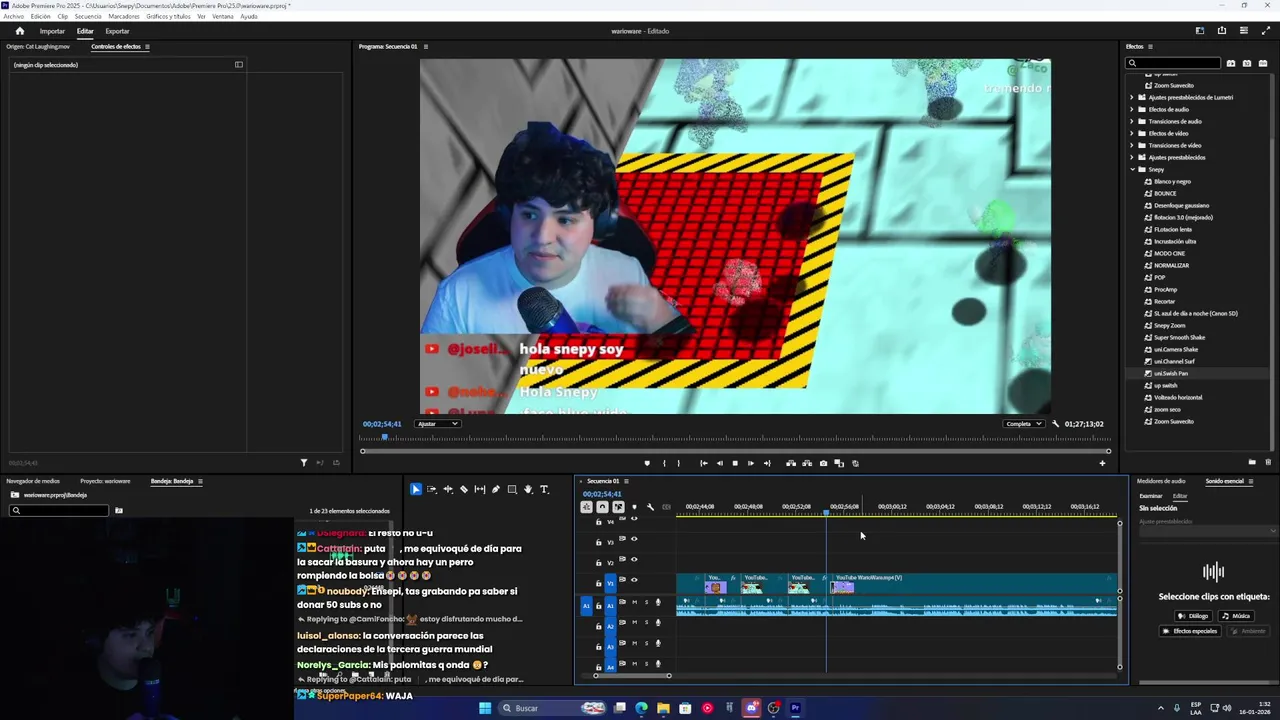Expand the Efectos de audio folder
This screenshot has height=720, width=1280.
click(1132, 109)
